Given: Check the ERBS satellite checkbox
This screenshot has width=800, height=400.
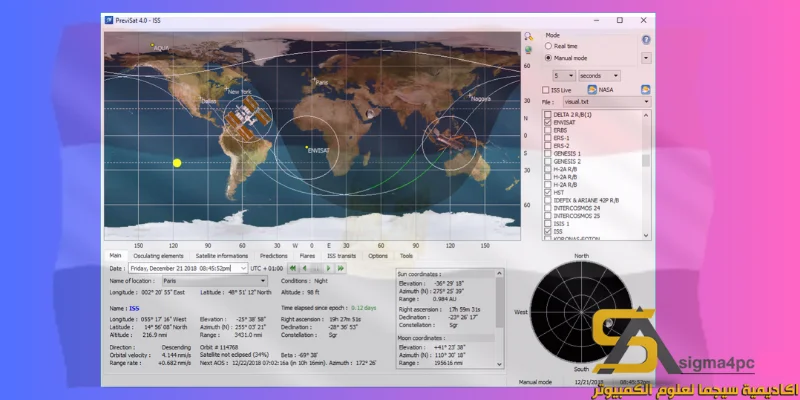Looking at the screenshot, I should coord(548,131).
